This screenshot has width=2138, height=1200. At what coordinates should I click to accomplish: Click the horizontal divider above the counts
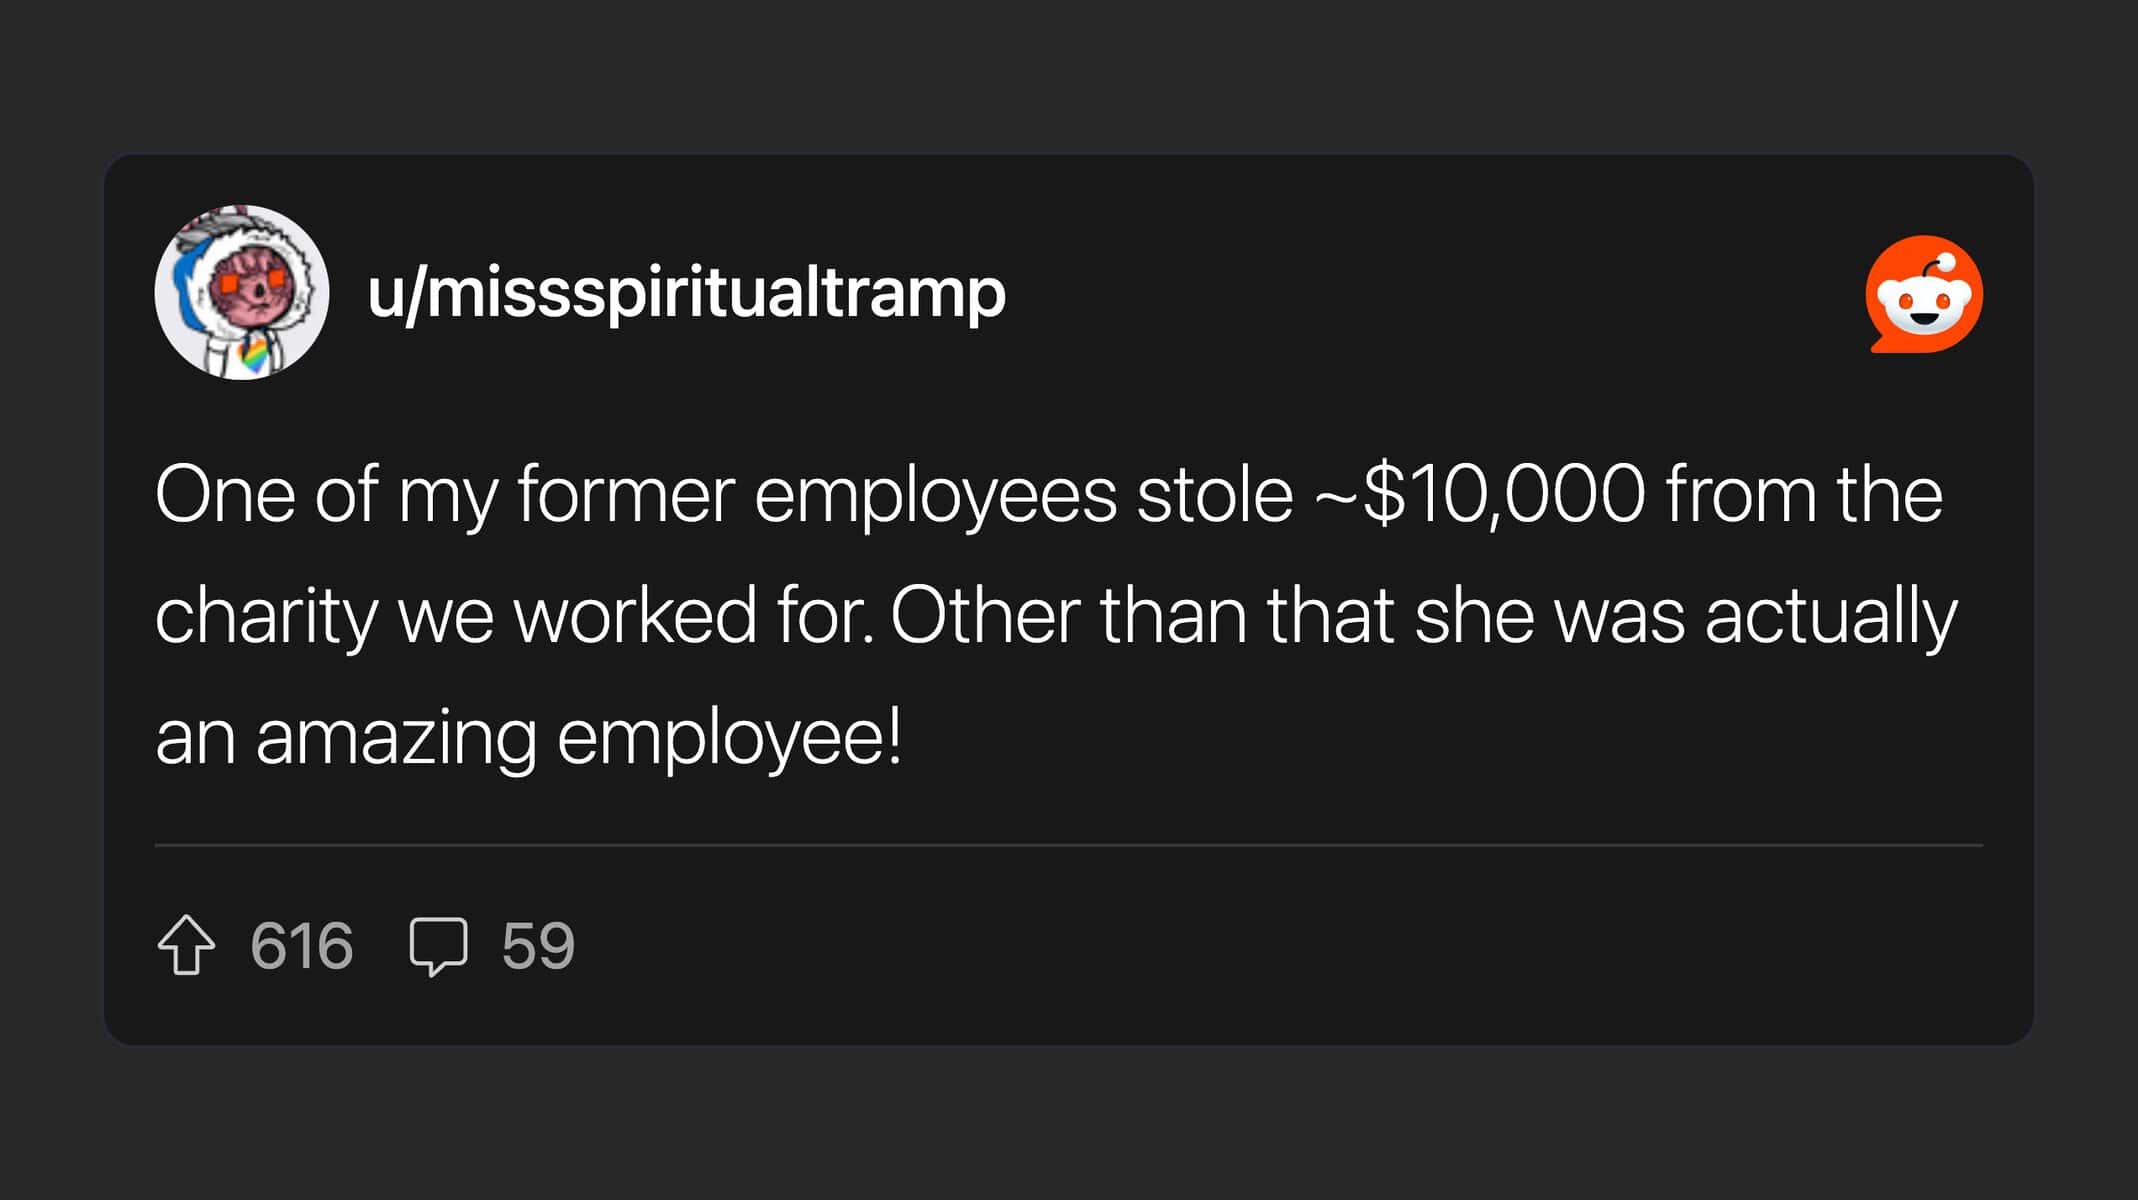click(1068, 845)
